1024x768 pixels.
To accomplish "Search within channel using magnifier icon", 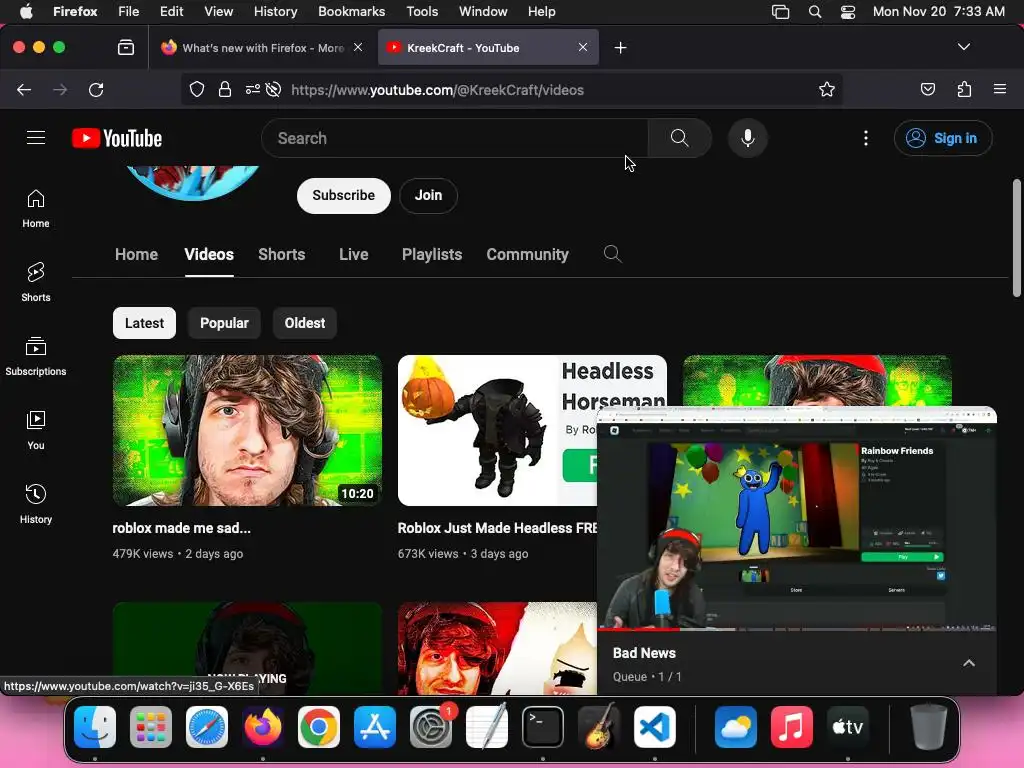I will [x=613, y=253].
